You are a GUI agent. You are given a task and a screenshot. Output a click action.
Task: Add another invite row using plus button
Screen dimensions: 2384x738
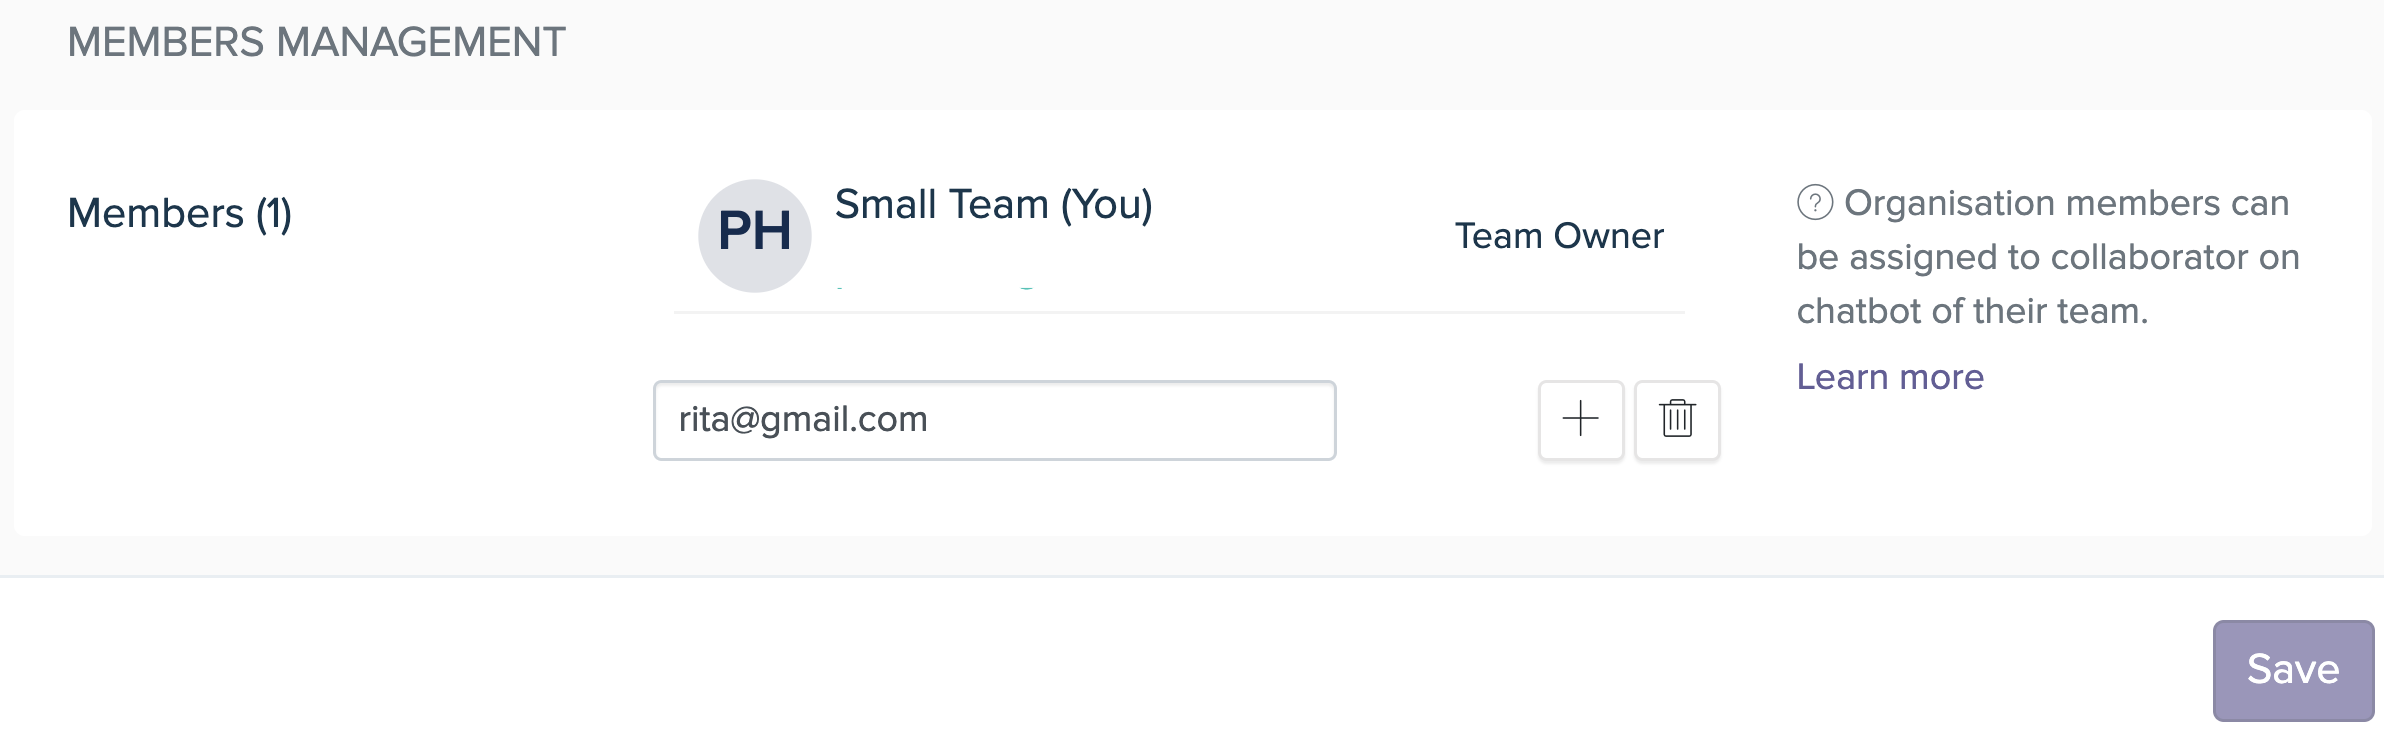[1580, 419]
